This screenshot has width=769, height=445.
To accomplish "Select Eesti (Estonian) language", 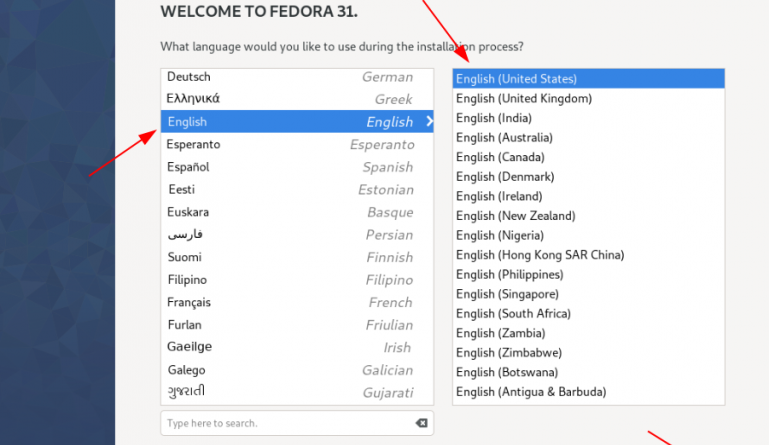I will (296, 190).
